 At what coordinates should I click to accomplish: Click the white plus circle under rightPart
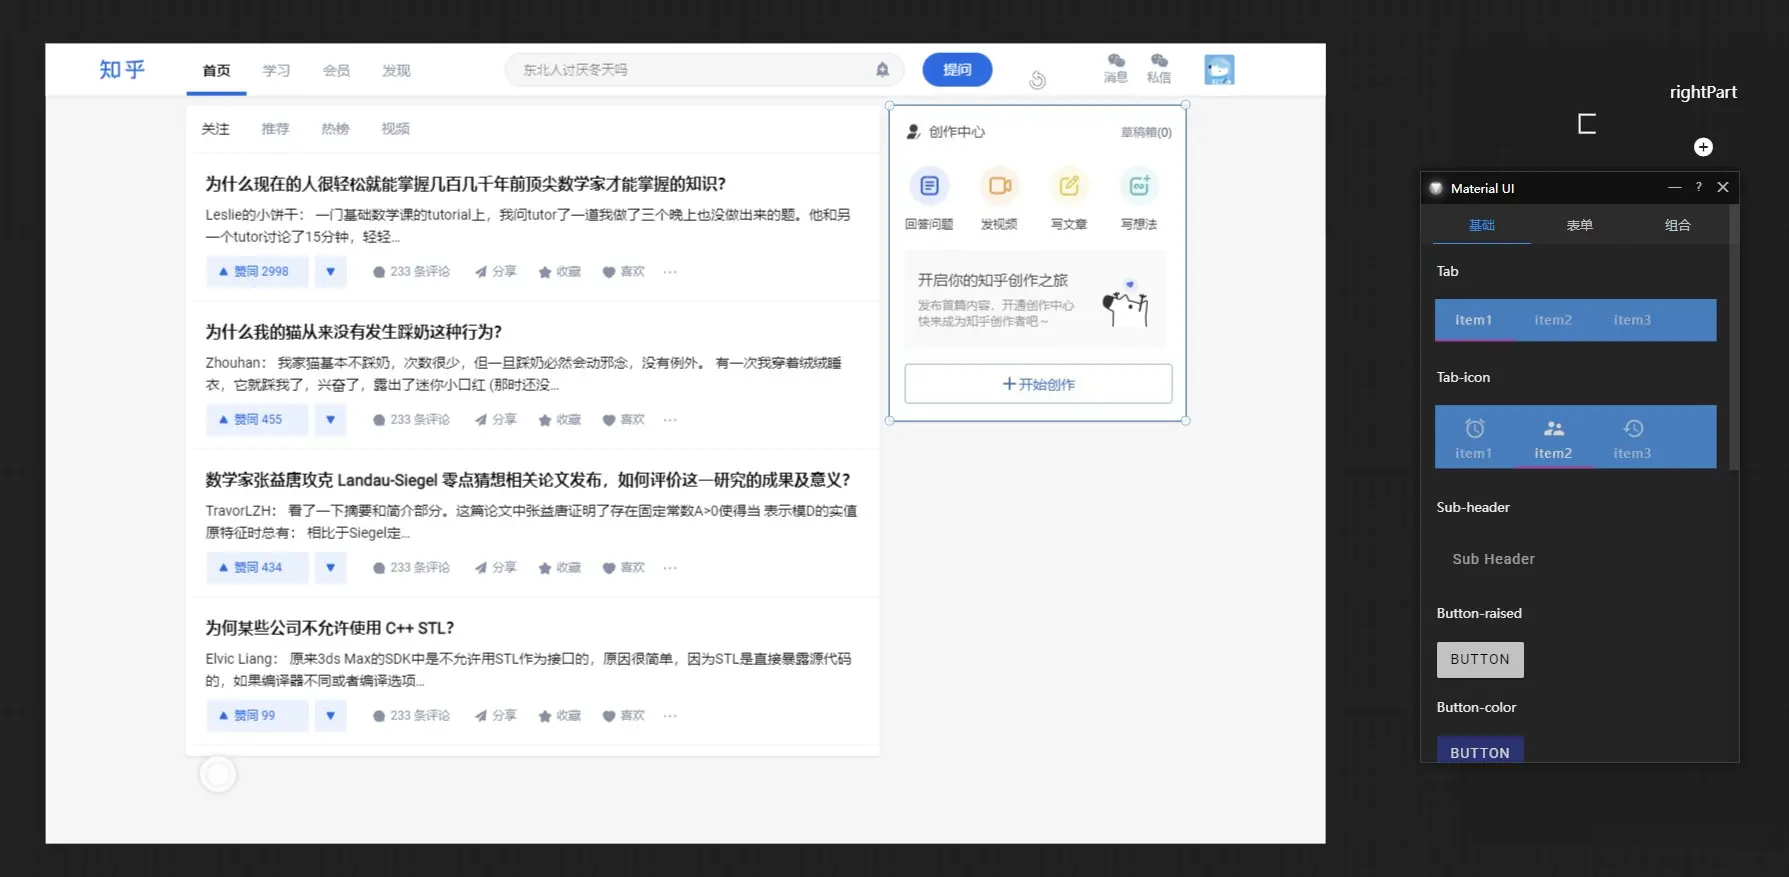point(1703,147)
